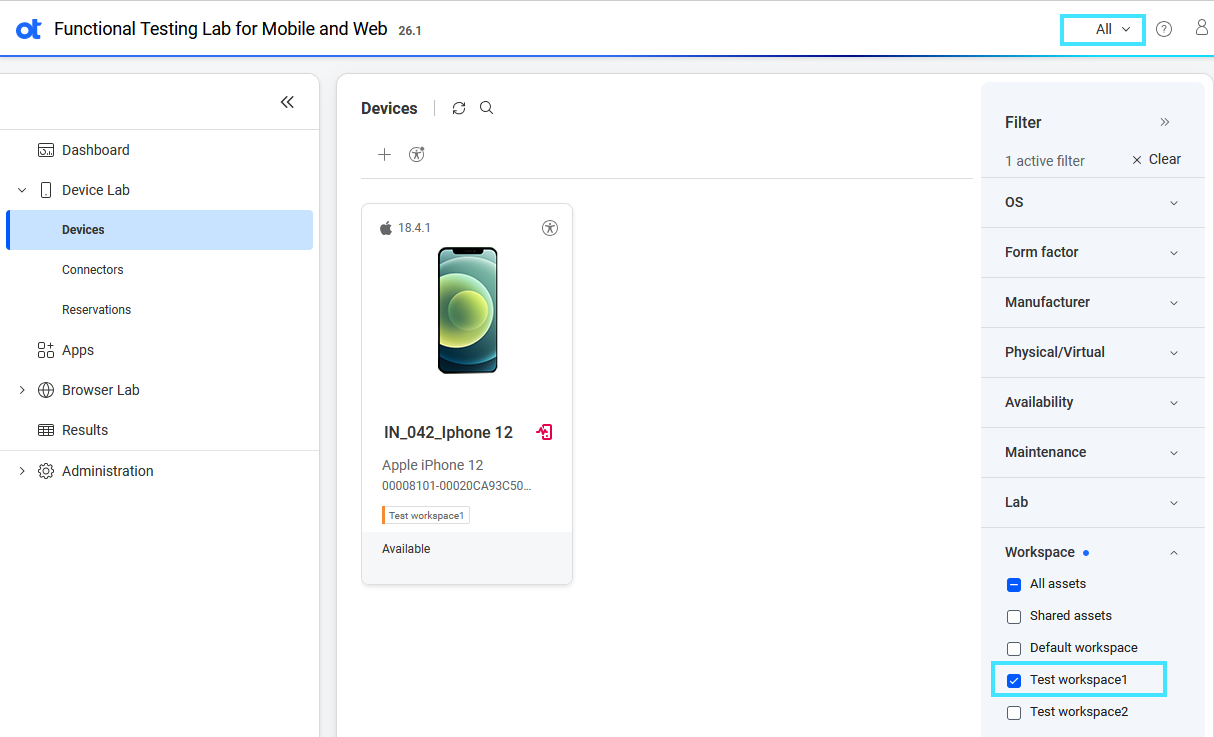This screenshot has width=1214, height=737.
Task: Clear the active filter
Action: (1156, 159)
